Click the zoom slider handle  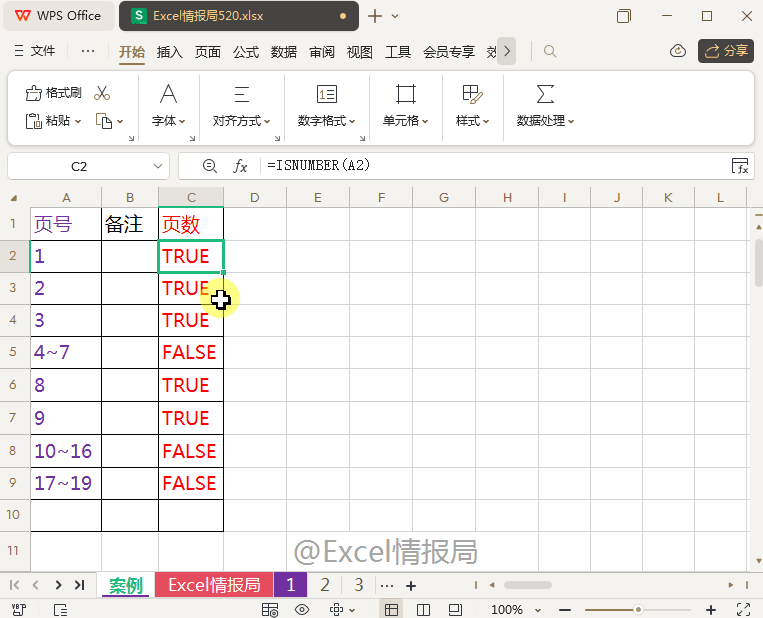pyautogui.click(x=638, y=609)
